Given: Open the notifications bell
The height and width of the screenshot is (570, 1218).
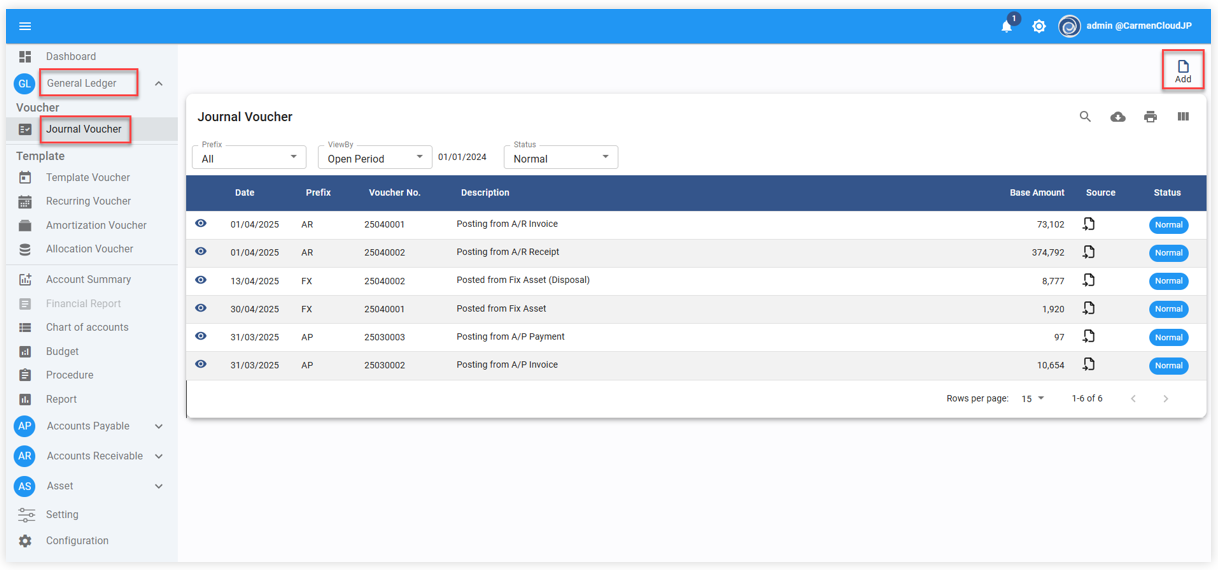Looking at the screenshot, I should (x=1007, y=27).
